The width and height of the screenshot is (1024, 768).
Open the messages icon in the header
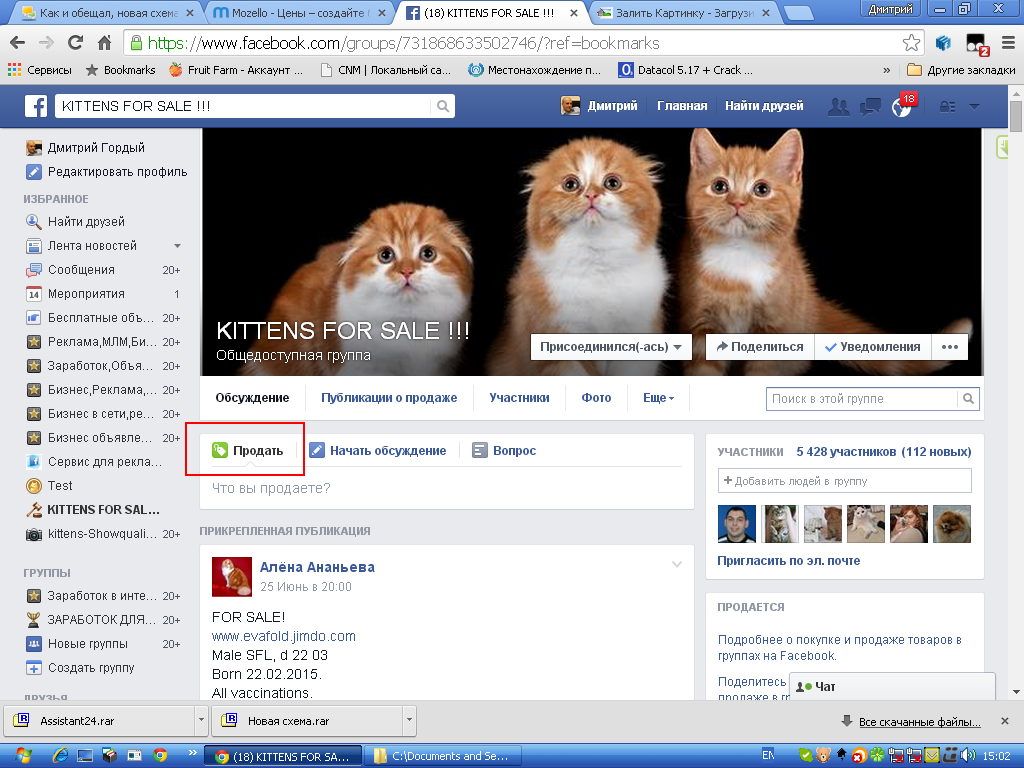pos(870,106)
